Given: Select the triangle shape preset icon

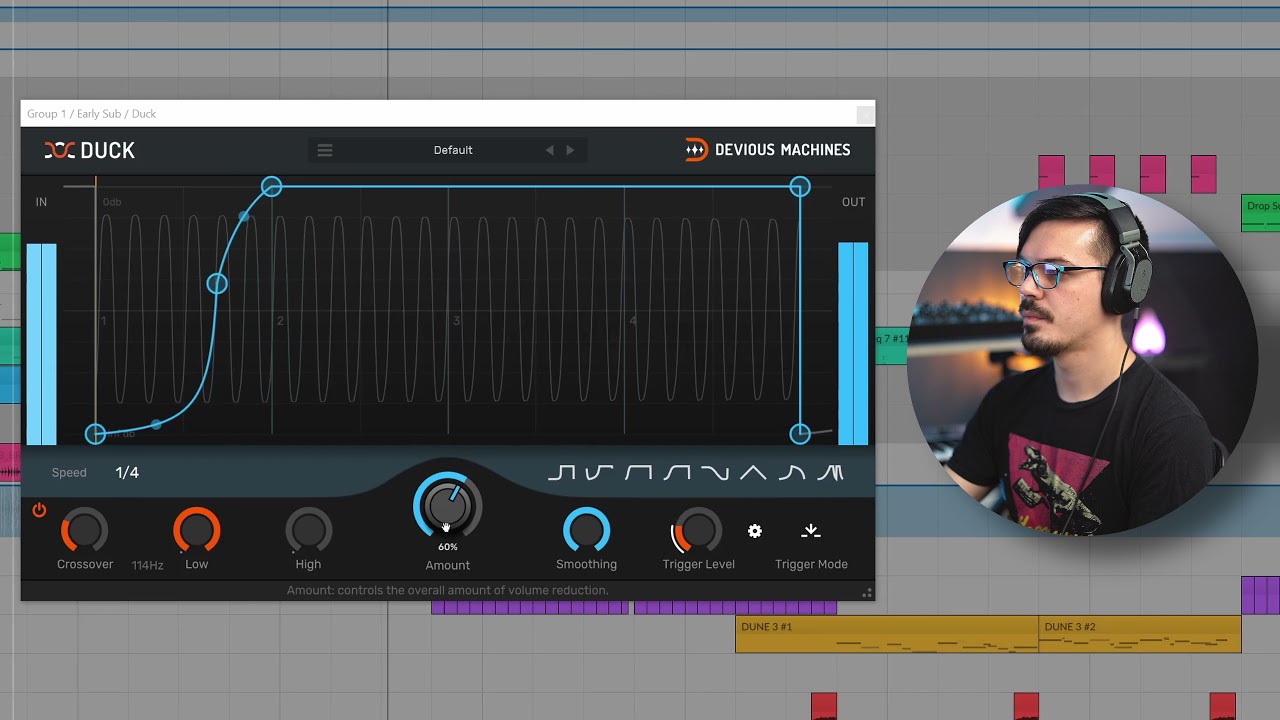Looking at the screenshot, I should pyautogui.click(x=753, y=473).
